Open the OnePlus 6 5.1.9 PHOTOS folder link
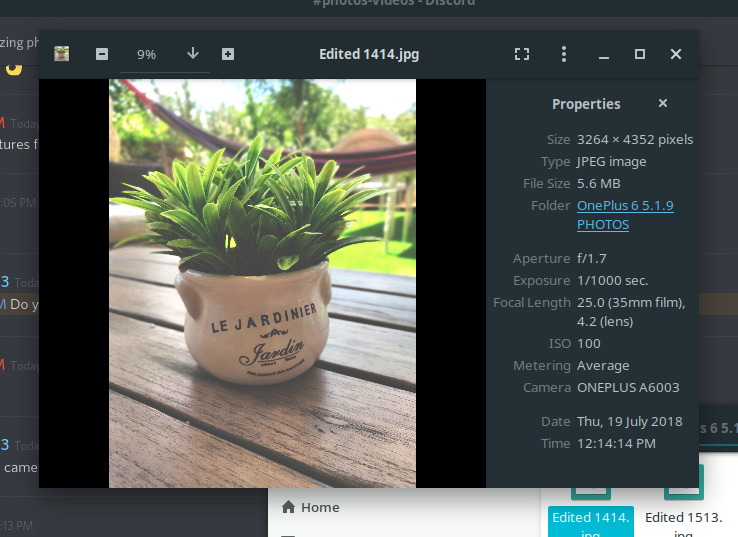 point(625,215)
